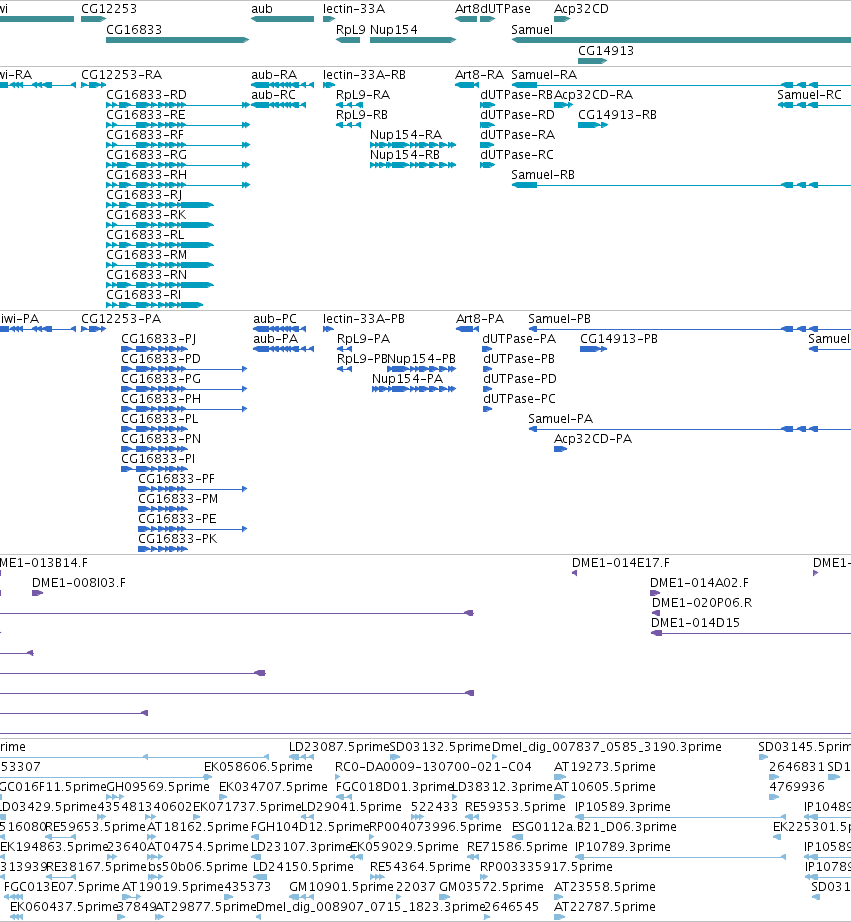
Task: Click the RpL9-RB transcript label
Action: [x=362, y=115]
